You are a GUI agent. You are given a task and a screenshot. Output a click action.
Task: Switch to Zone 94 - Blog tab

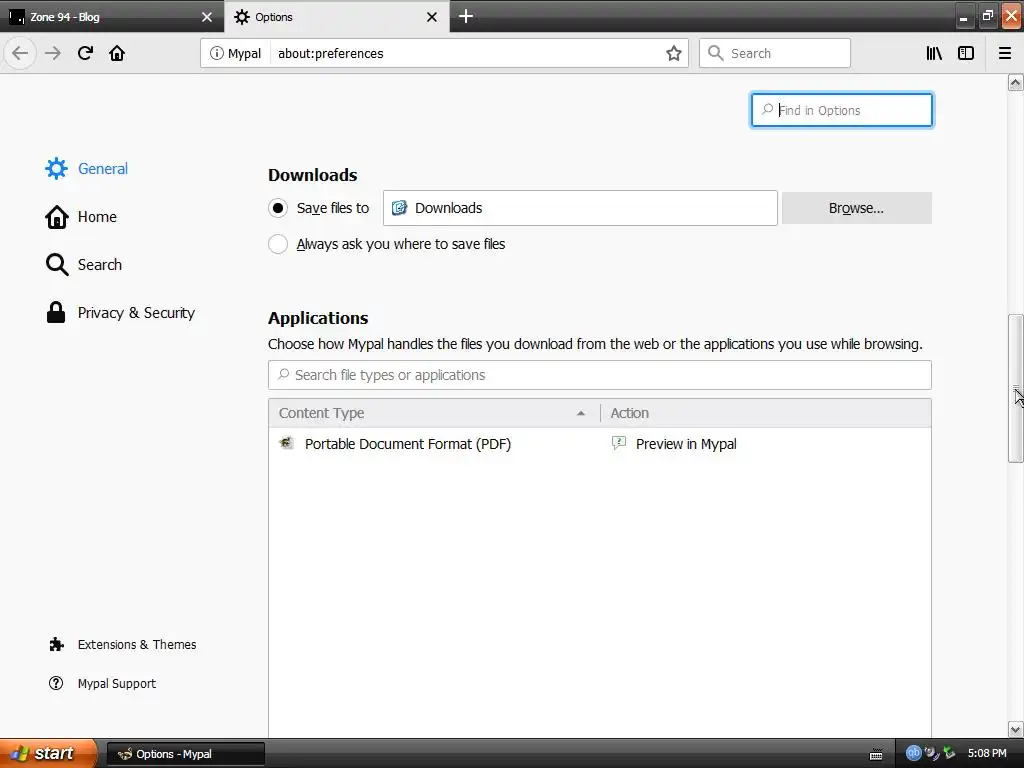112,17
